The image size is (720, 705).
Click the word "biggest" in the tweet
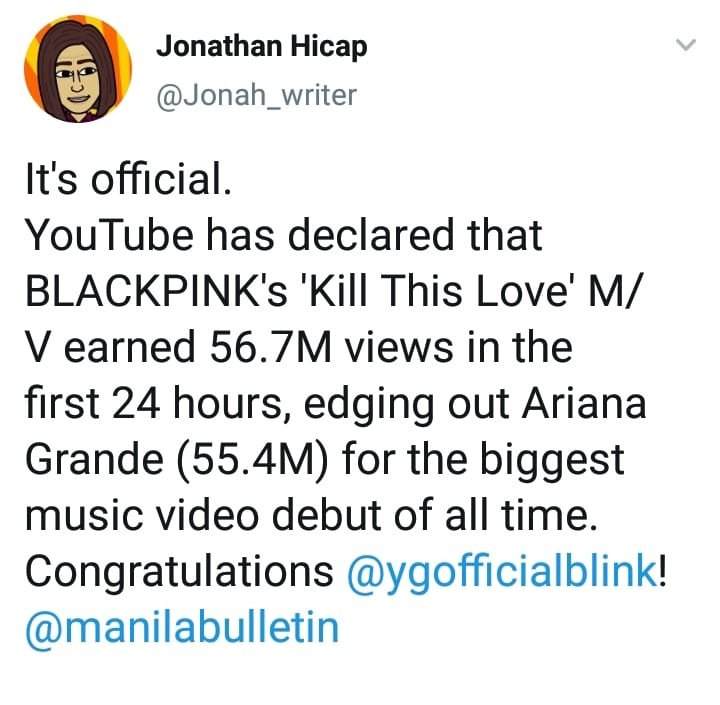pyautogui.click(x=552, y=461)
